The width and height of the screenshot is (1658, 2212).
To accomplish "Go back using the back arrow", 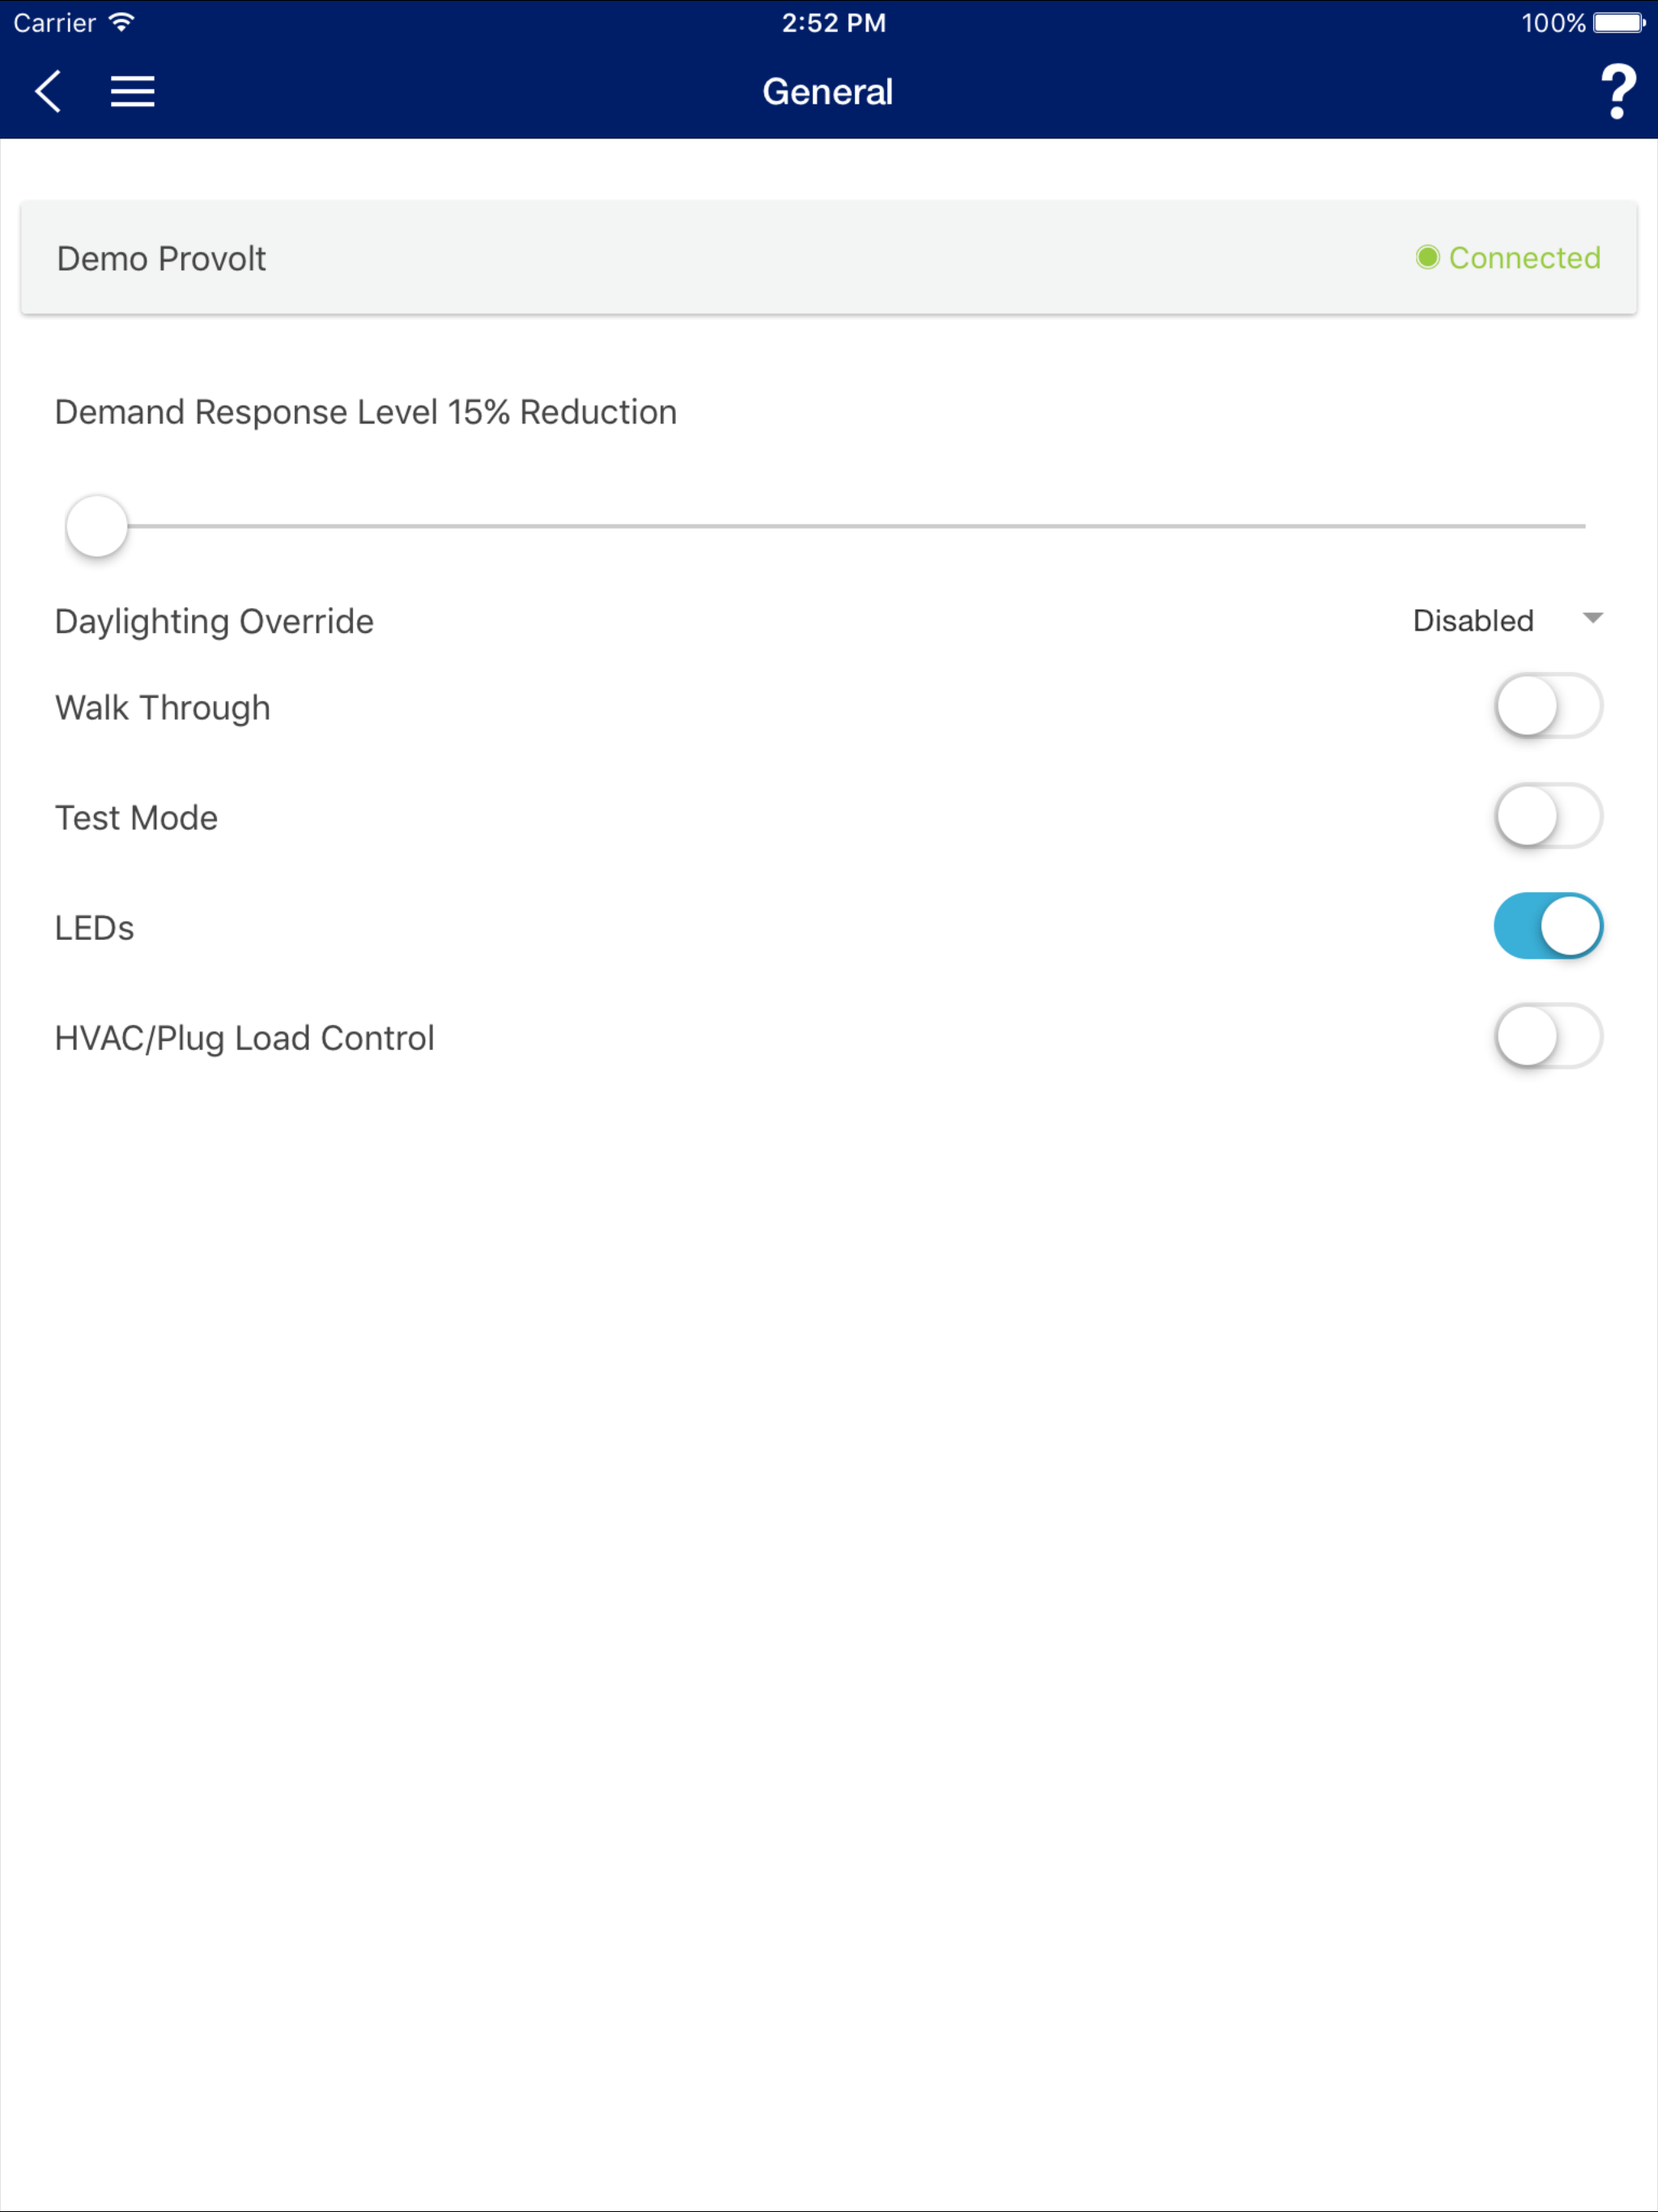I will [48, 91].
